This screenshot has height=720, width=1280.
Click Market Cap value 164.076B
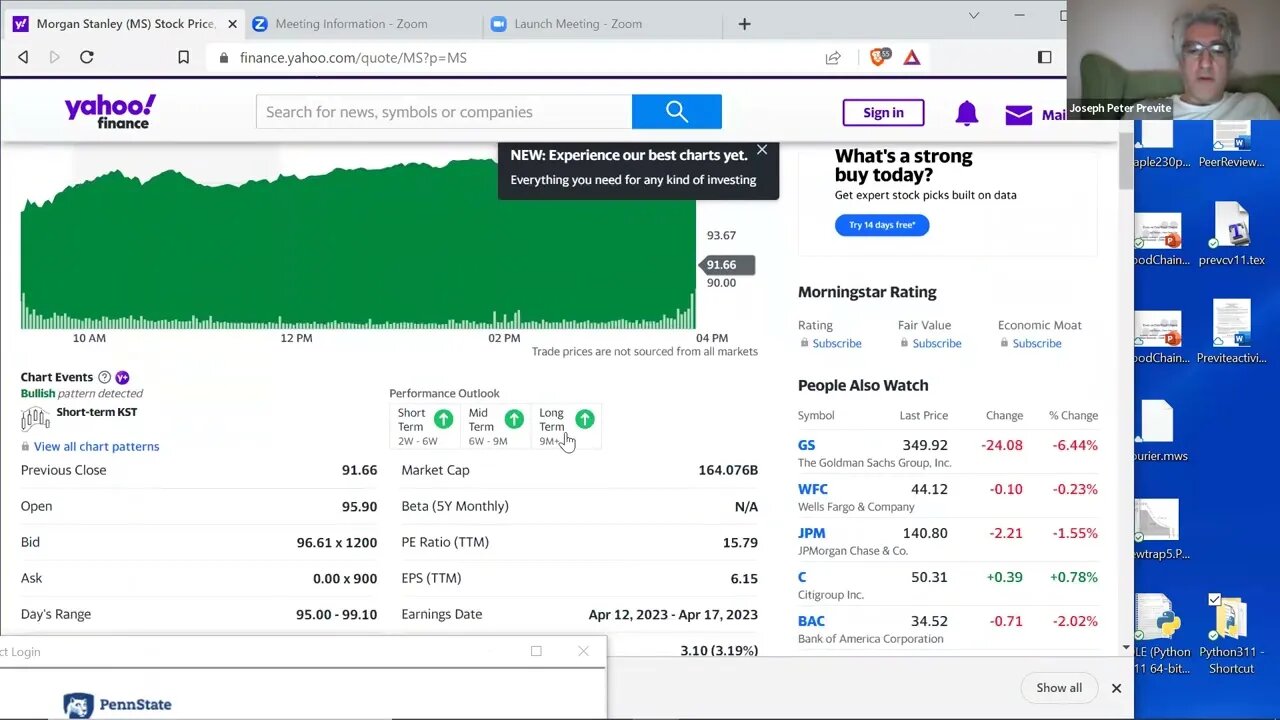tap(728, 470)
